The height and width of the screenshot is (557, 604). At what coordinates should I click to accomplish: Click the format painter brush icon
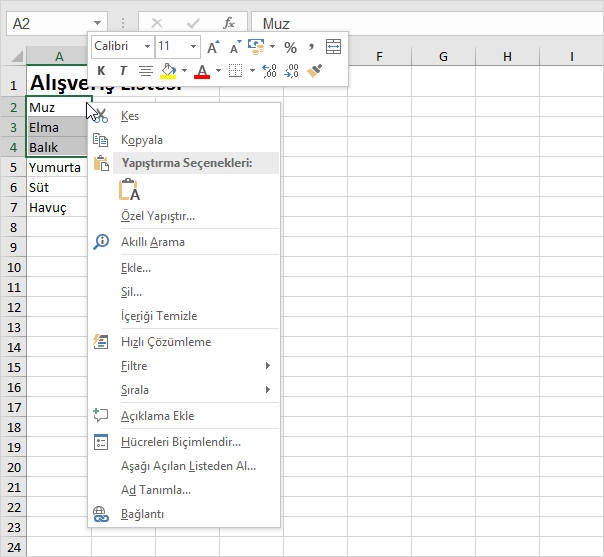(314, 71)
